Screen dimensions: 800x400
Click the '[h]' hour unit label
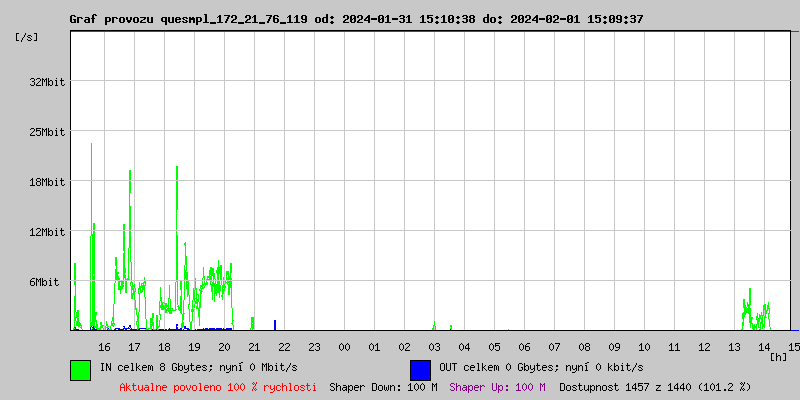[778, 357]
